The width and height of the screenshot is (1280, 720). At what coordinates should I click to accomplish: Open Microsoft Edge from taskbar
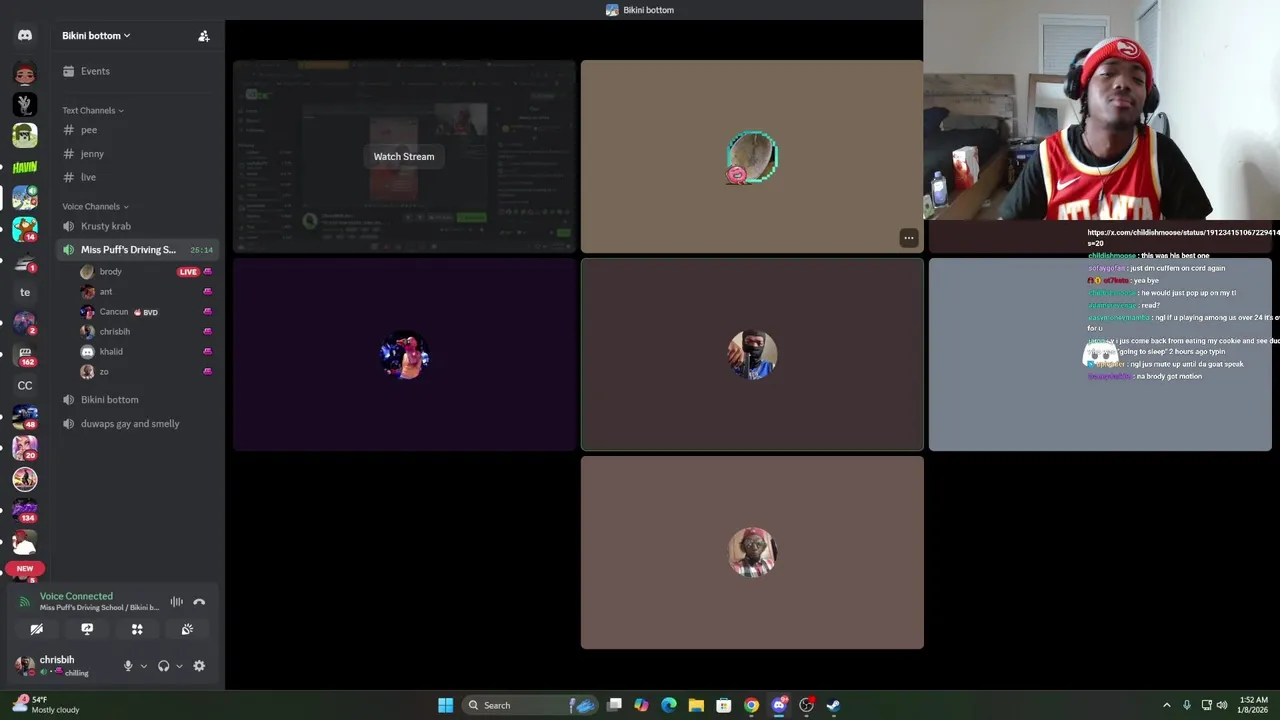[669, 705]
